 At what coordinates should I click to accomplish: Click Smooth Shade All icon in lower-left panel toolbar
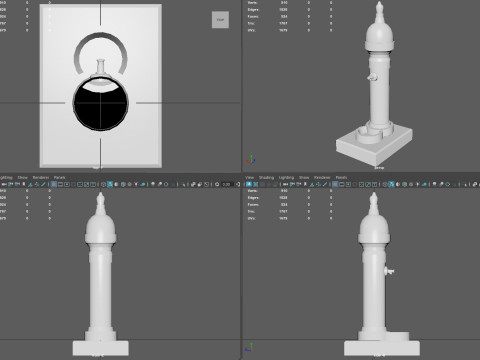pyautogui.click(x=110, y=184)
